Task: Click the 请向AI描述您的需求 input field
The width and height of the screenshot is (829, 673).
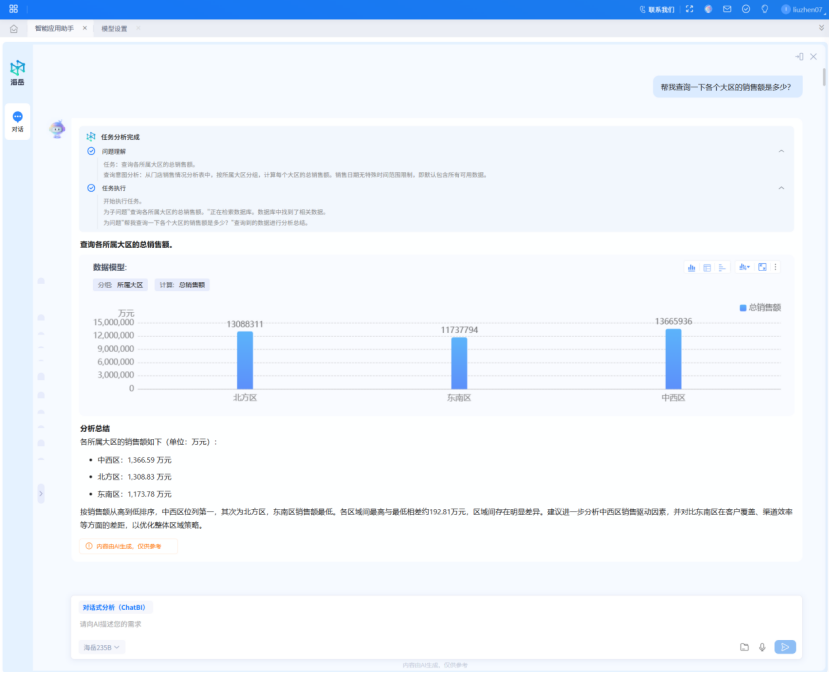Action: coord(400,624)
